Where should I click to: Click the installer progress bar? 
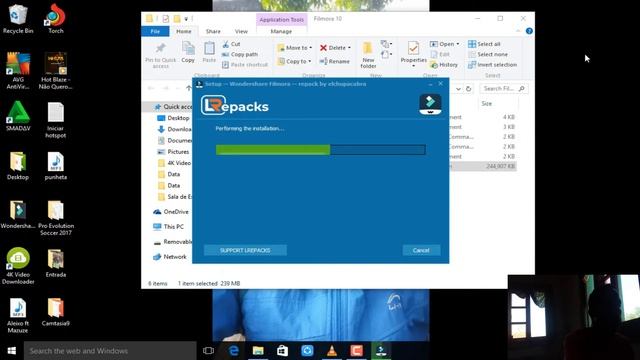pyautogui.click(x=320, y=150)
